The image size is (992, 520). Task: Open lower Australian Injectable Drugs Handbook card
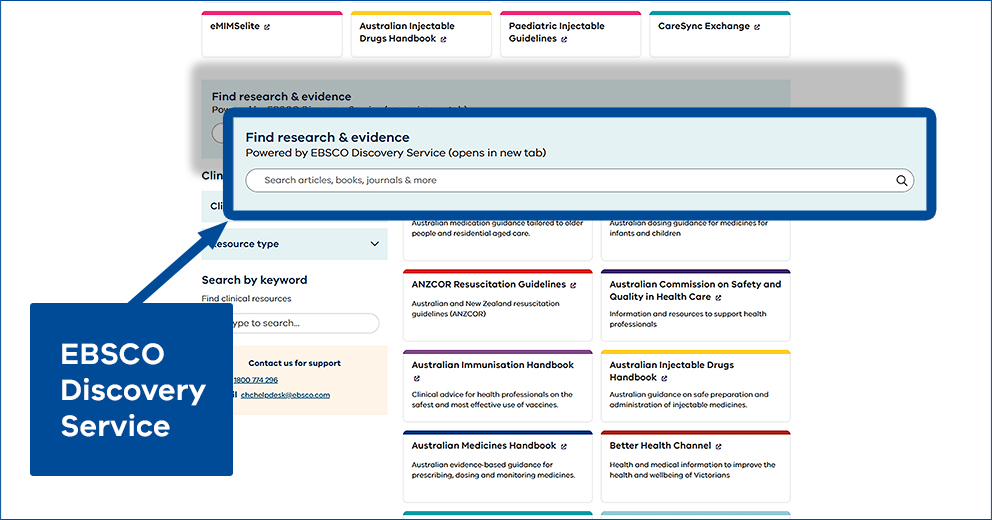[695, 386]
